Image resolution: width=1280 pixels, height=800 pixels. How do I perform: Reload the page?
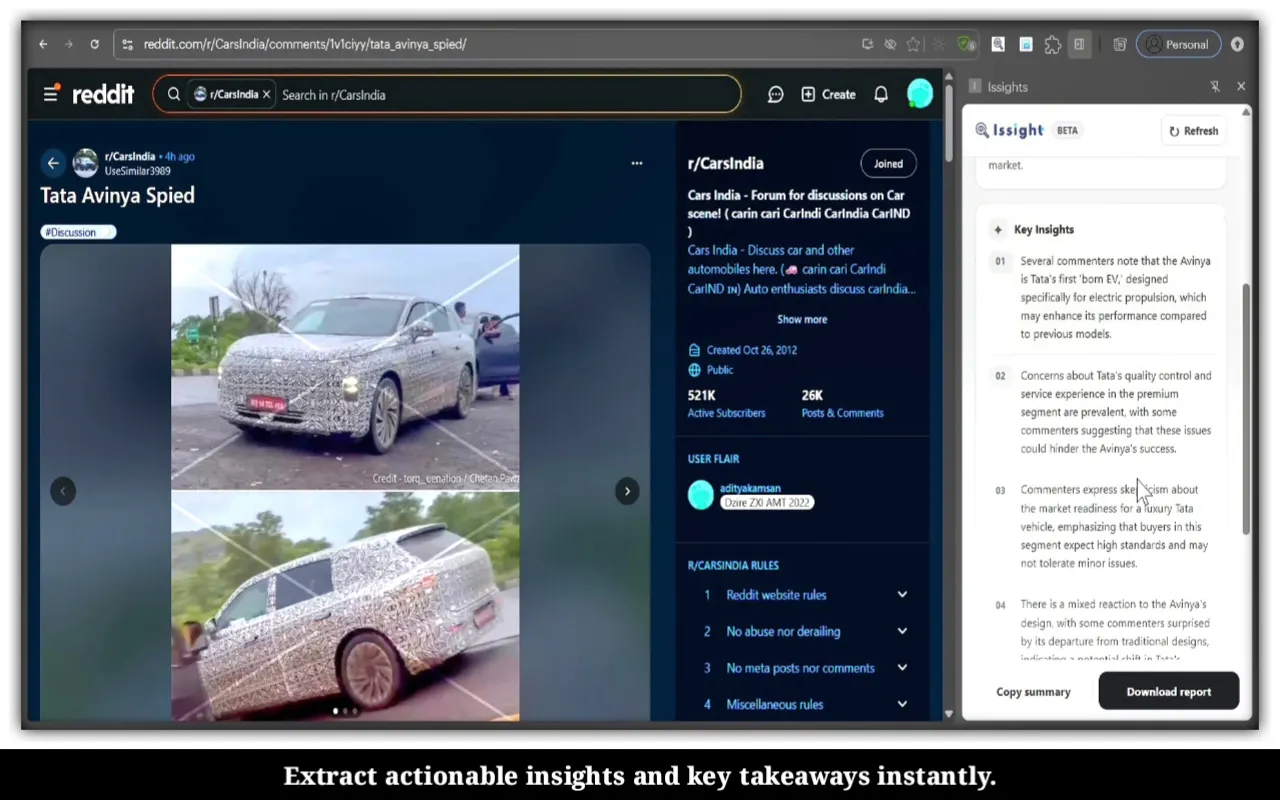coord(94,44)
